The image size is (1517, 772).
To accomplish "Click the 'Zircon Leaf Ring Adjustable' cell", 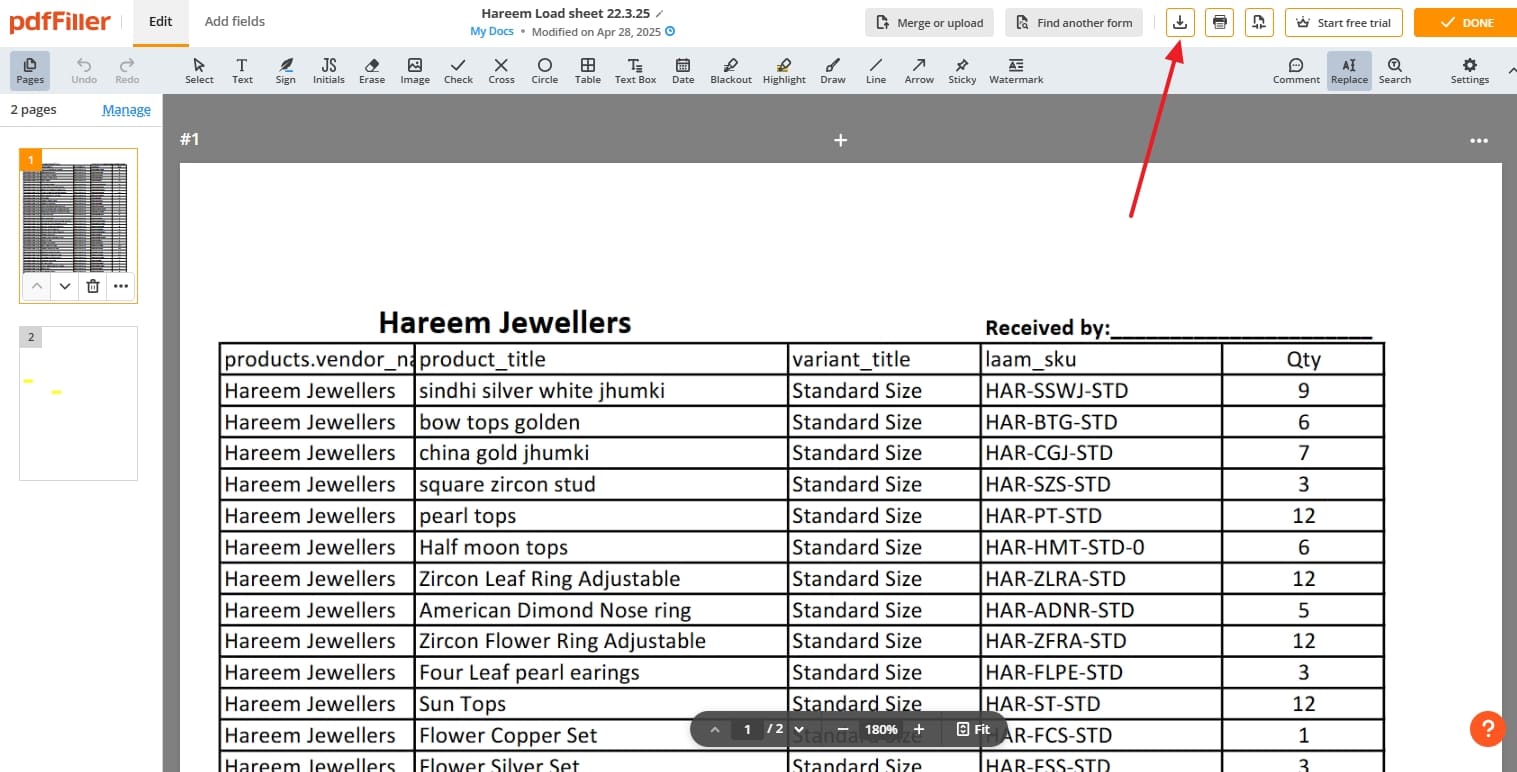I will (x=602, y=579).
